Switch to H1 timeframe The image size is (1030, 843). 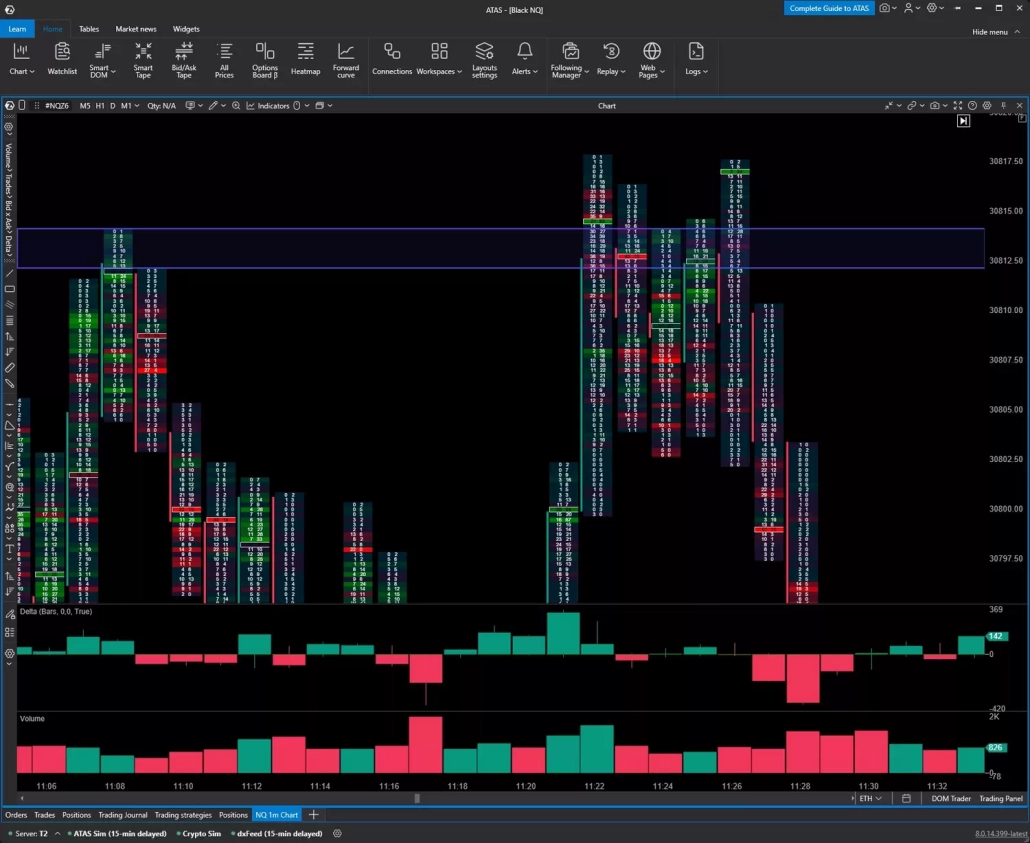click(x=100, y=106)
